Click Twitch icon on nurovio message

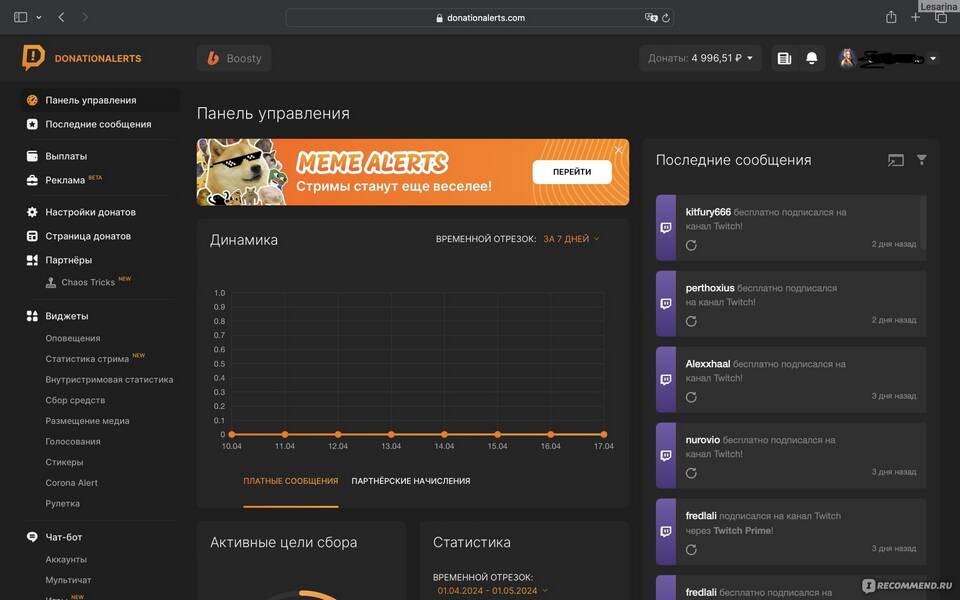point(666,456)
